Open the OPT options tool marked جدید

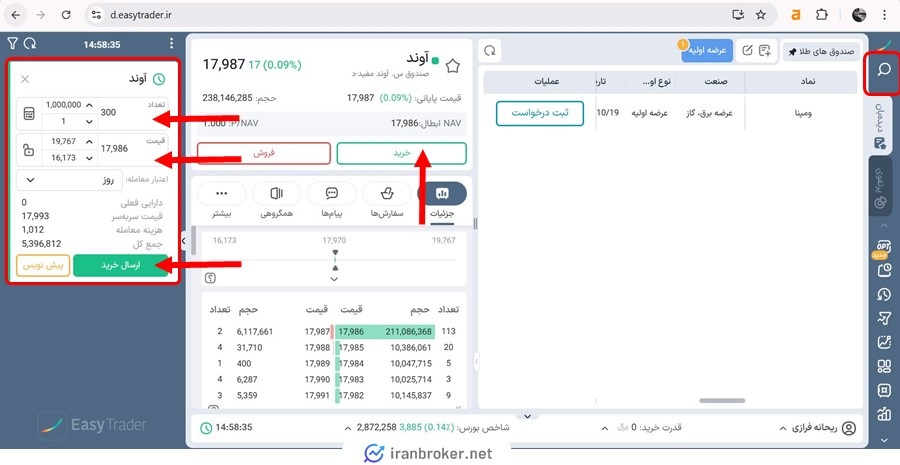click(x=883, y=247)
